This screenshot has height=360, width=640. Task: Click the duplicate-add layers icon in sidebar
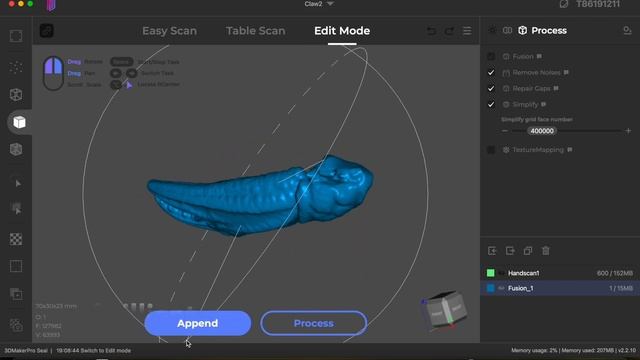[16, 293]
